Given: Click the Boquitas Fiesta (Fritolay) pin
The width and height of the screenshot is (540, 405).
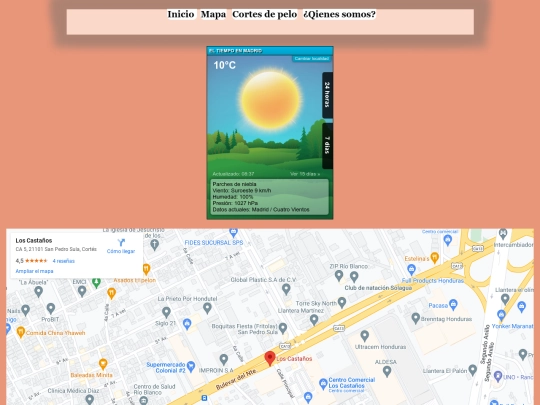Looking at the screenshot, I should click(x=283, y=328).
